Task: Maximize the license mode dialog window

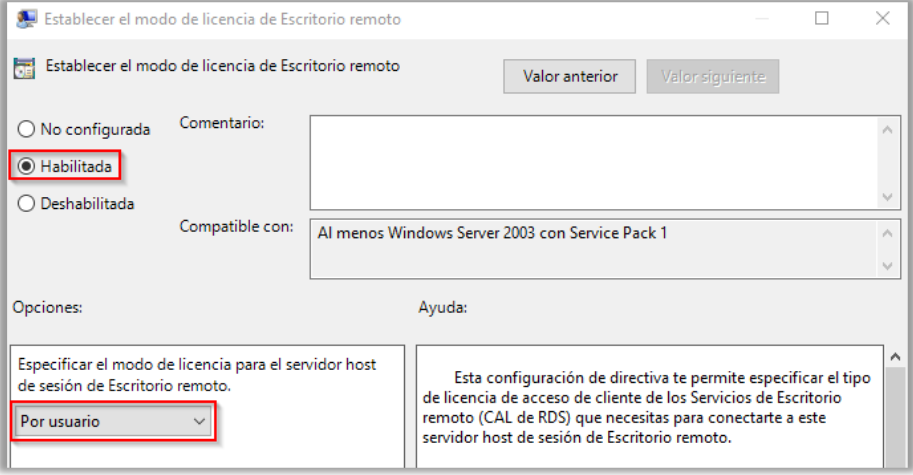Action: coord(822,18)
